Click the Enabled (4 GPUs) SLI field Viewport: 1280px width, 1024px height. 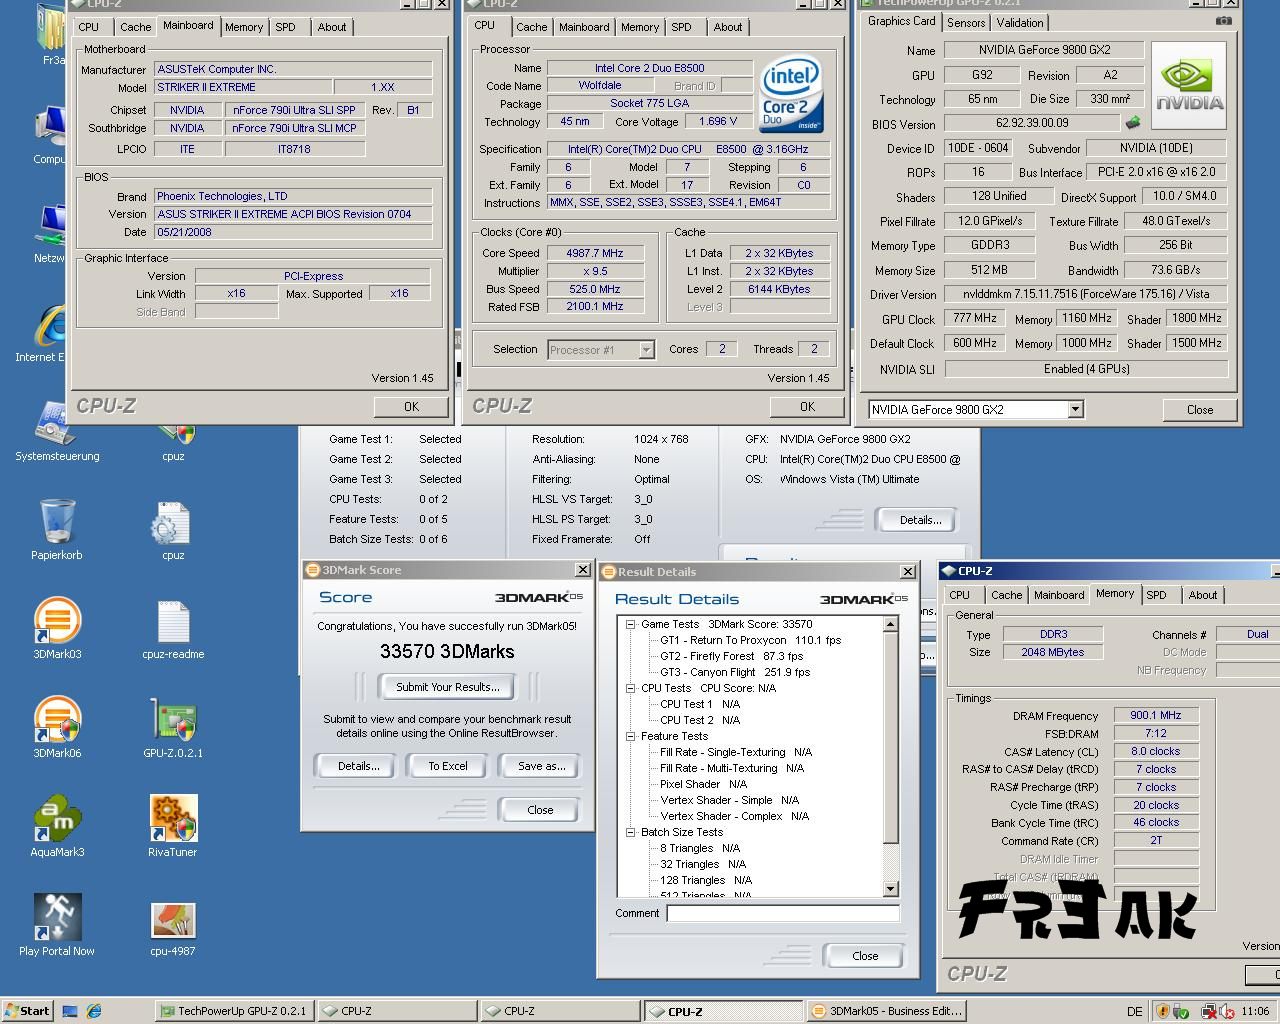[x=1087, y=369]
